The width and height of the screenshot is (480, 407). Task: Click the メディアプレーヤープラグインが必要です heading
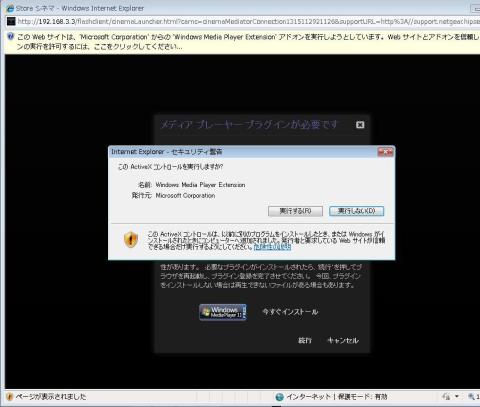249,125
